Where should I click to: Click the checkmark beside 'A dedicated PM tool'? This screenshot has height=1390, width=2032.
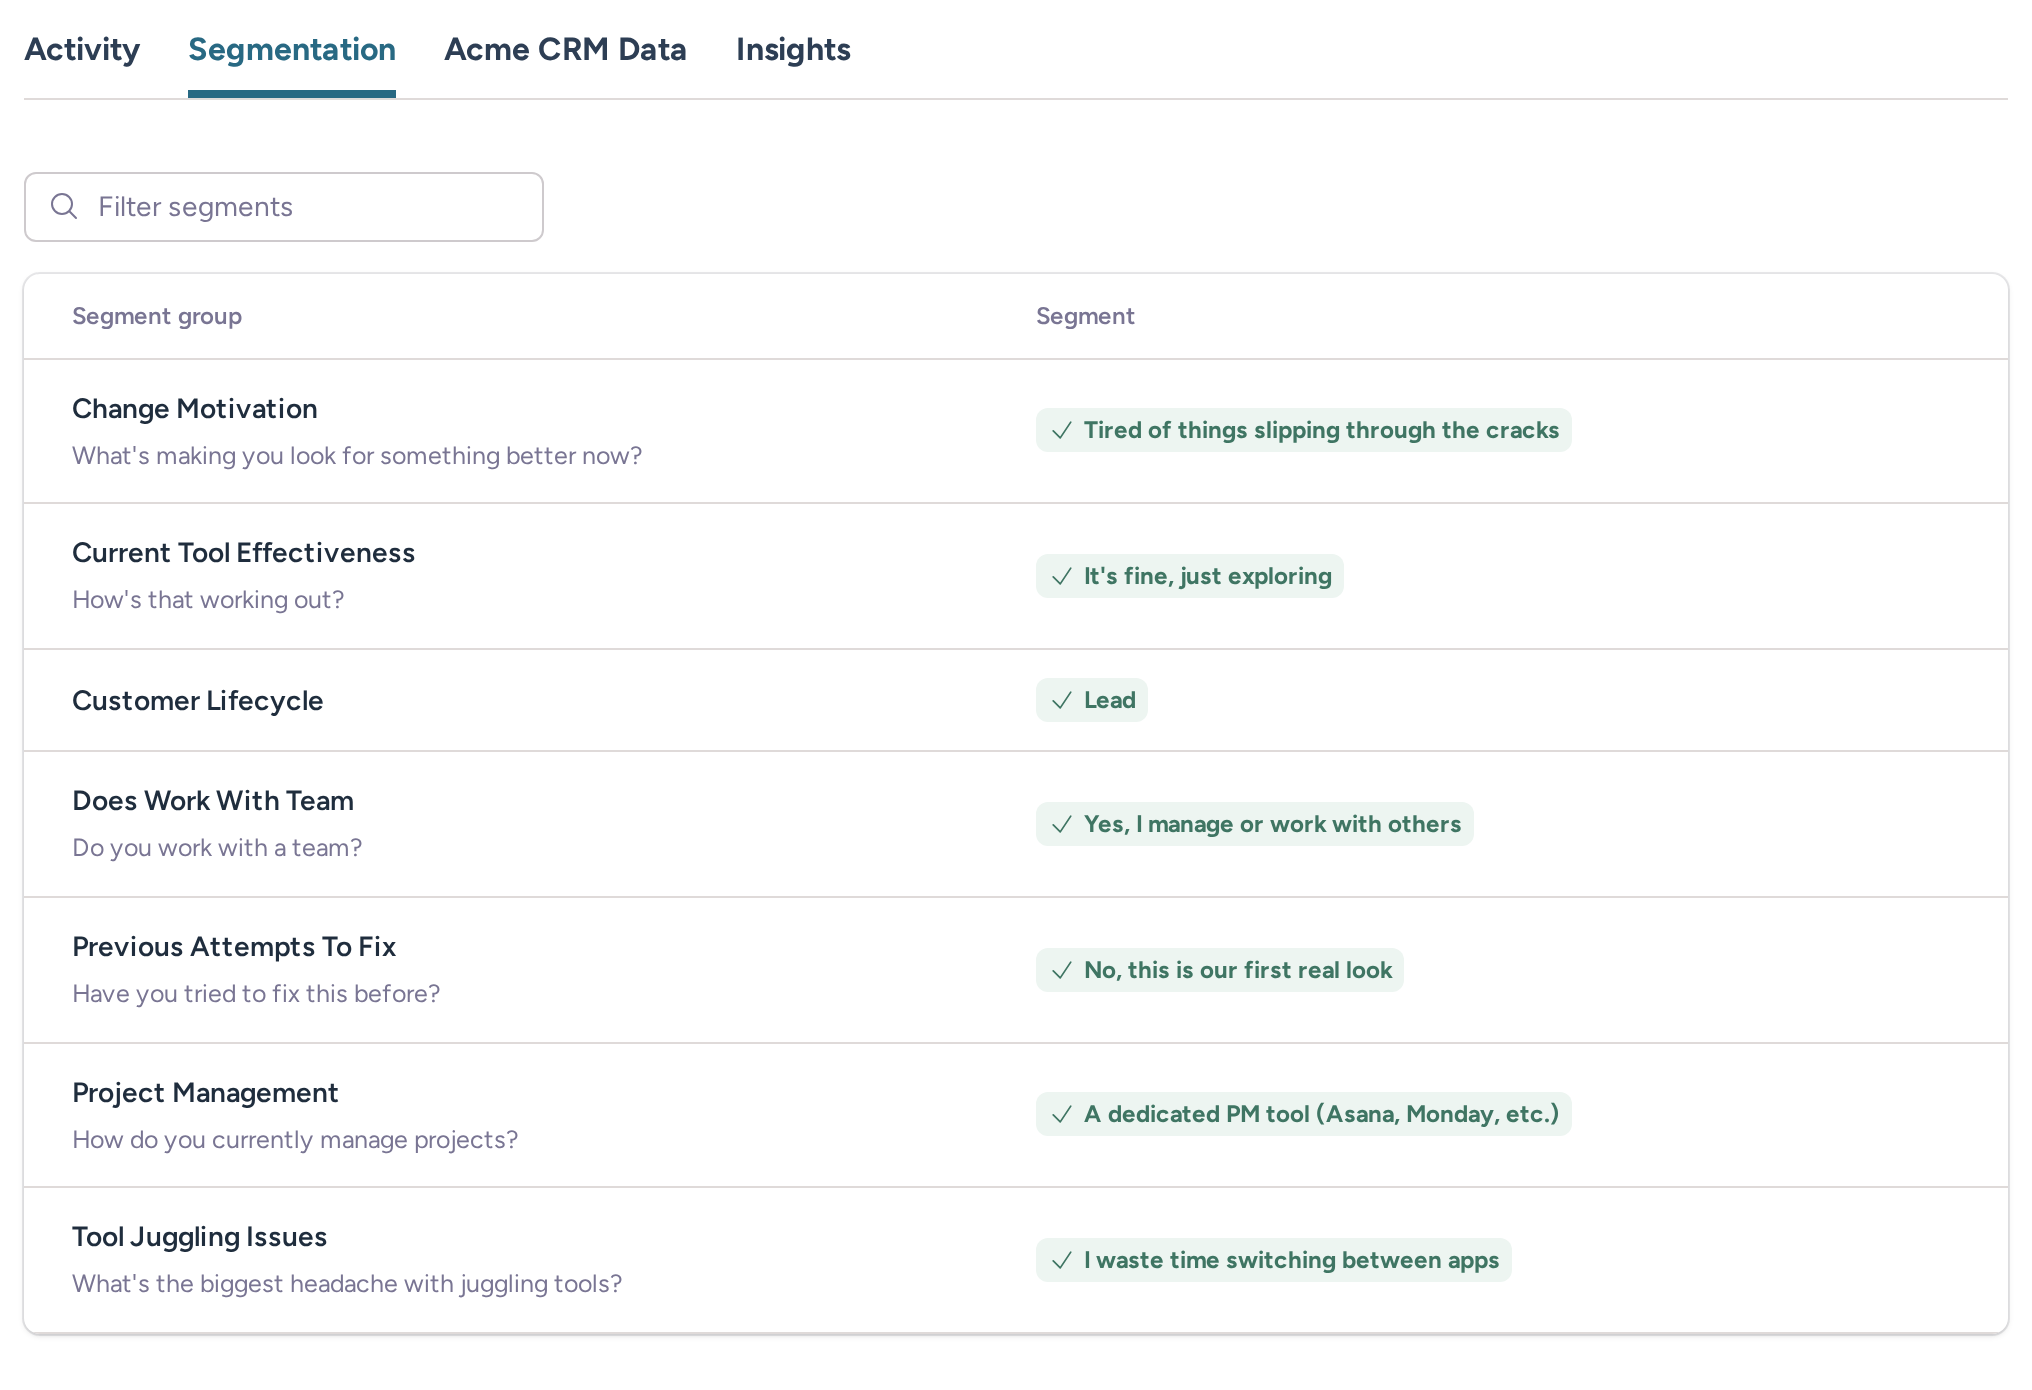[x=1062, y=1114]
